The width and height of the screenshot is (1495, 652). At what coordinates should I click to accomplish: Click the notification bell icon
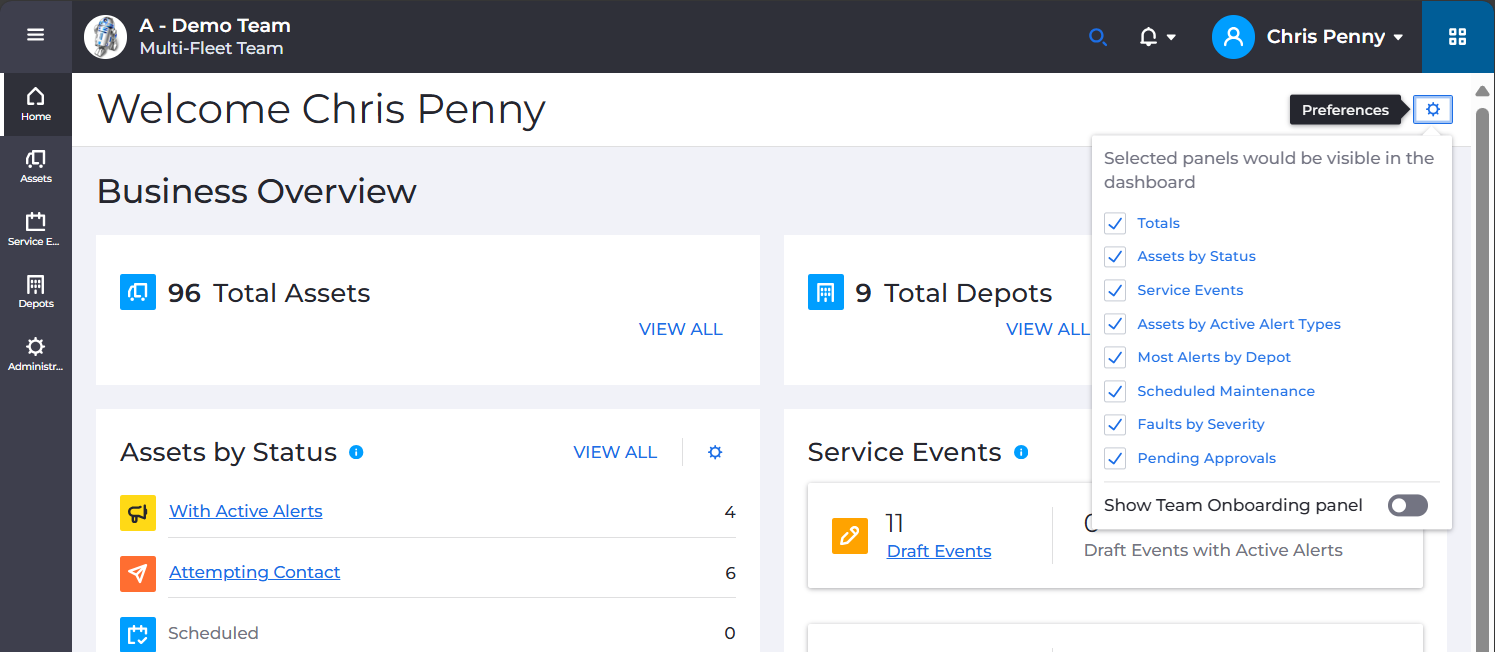tap(1149, 36)
